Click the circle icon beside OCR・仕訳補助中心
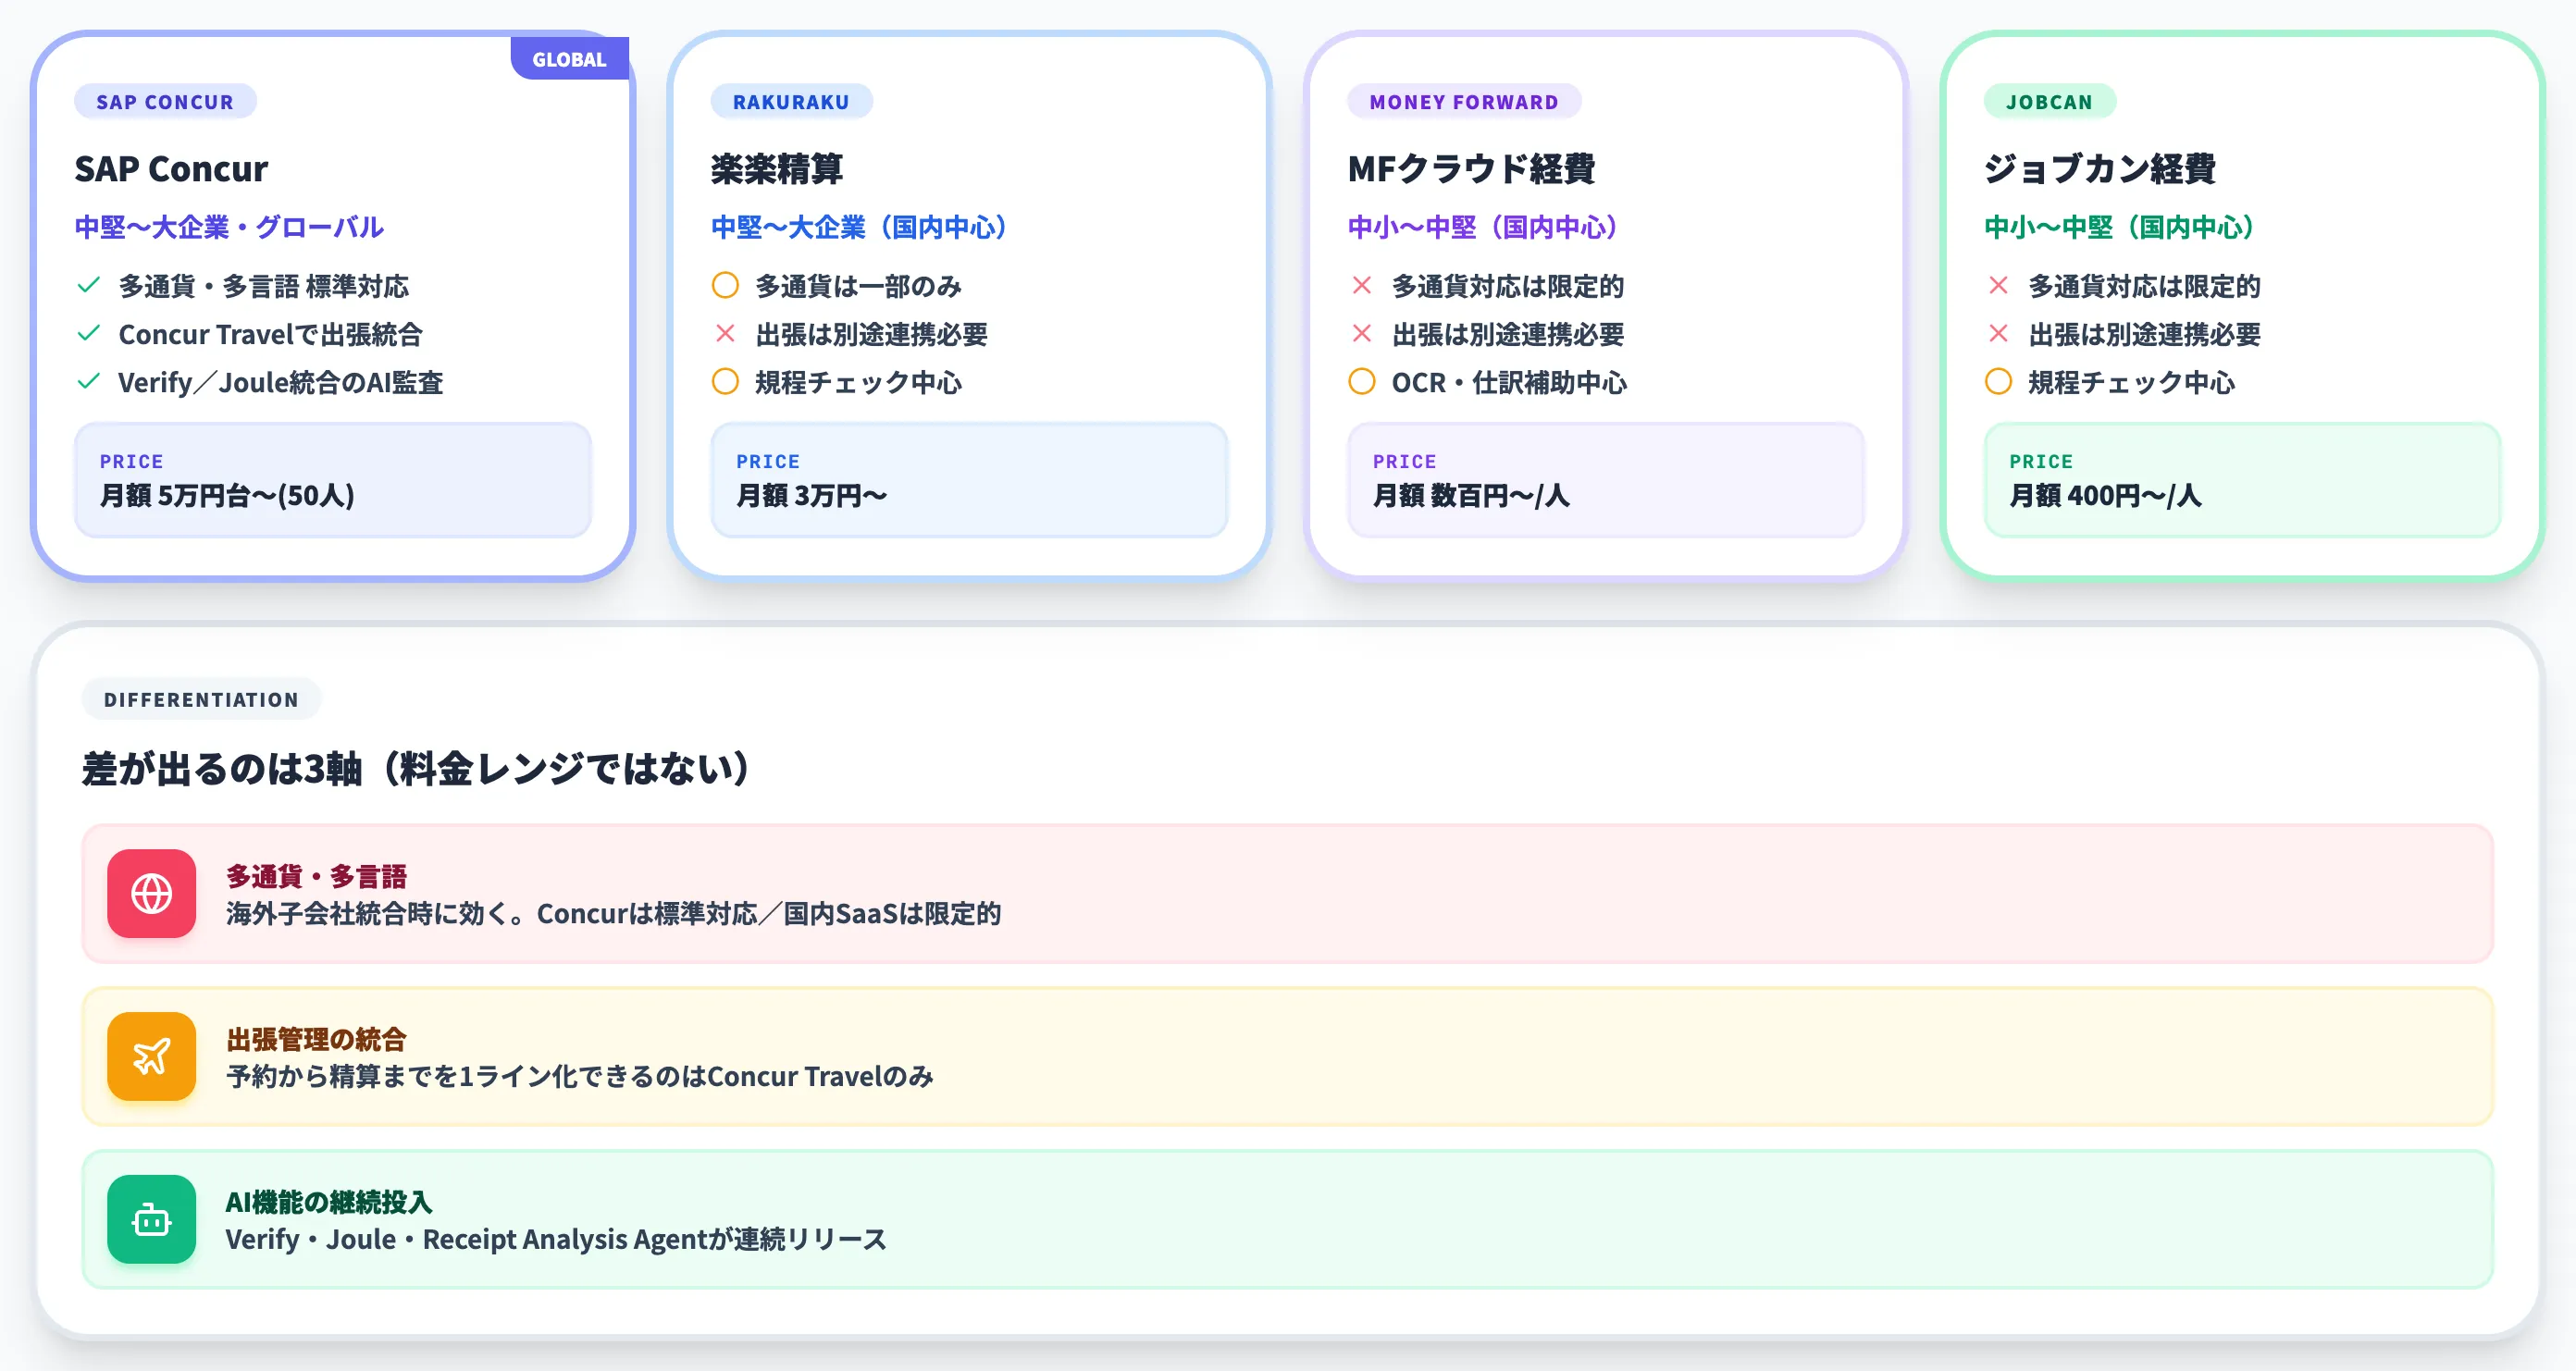Image resolution: width=2576 pixels, height=1371 pixels. (1362, 381)
